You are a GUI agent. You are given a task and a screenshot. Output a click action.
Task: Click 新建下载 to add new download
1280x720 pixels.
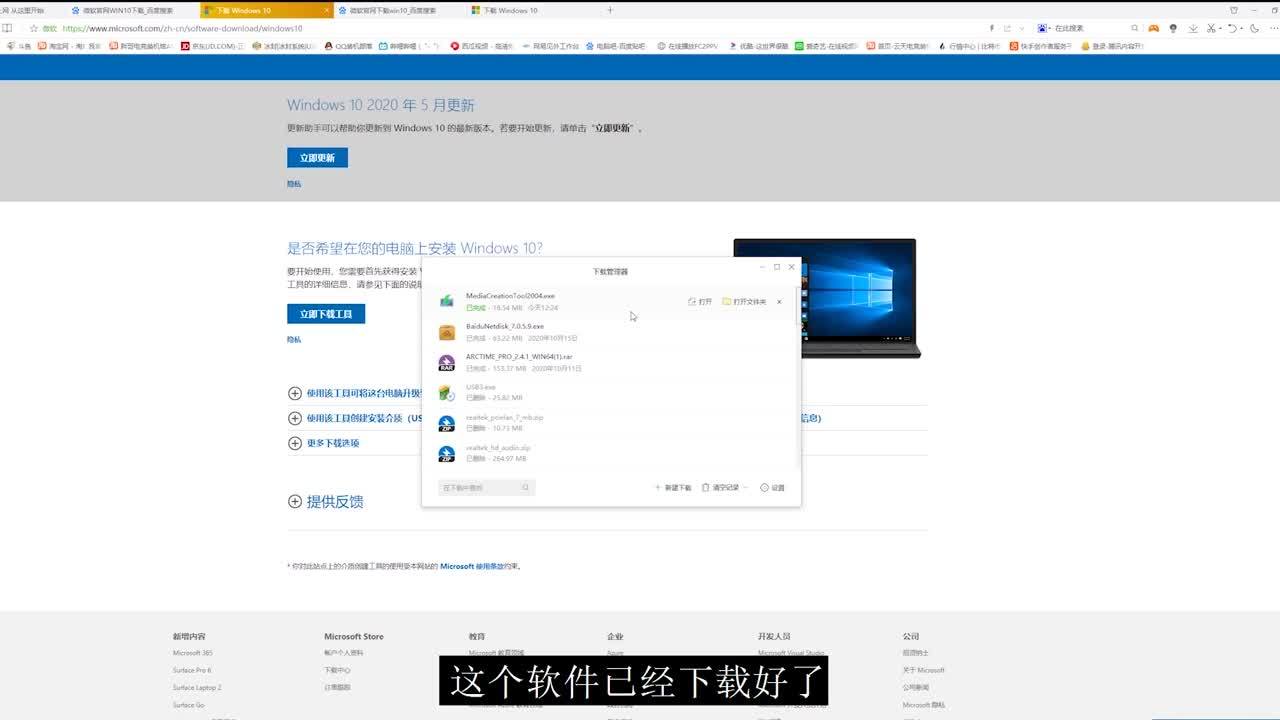point(673,488)
